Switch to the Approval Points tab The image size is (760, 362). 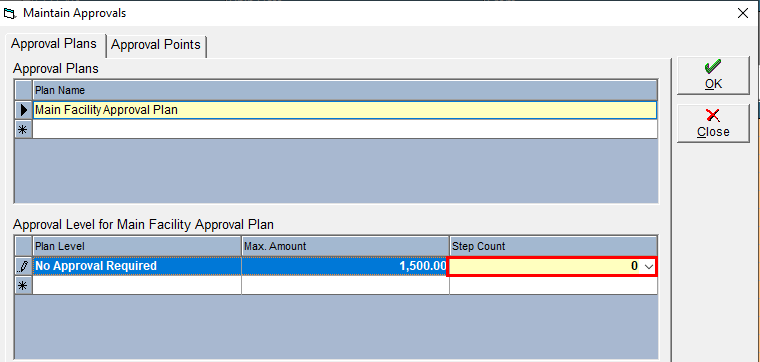tap(156, 45)
